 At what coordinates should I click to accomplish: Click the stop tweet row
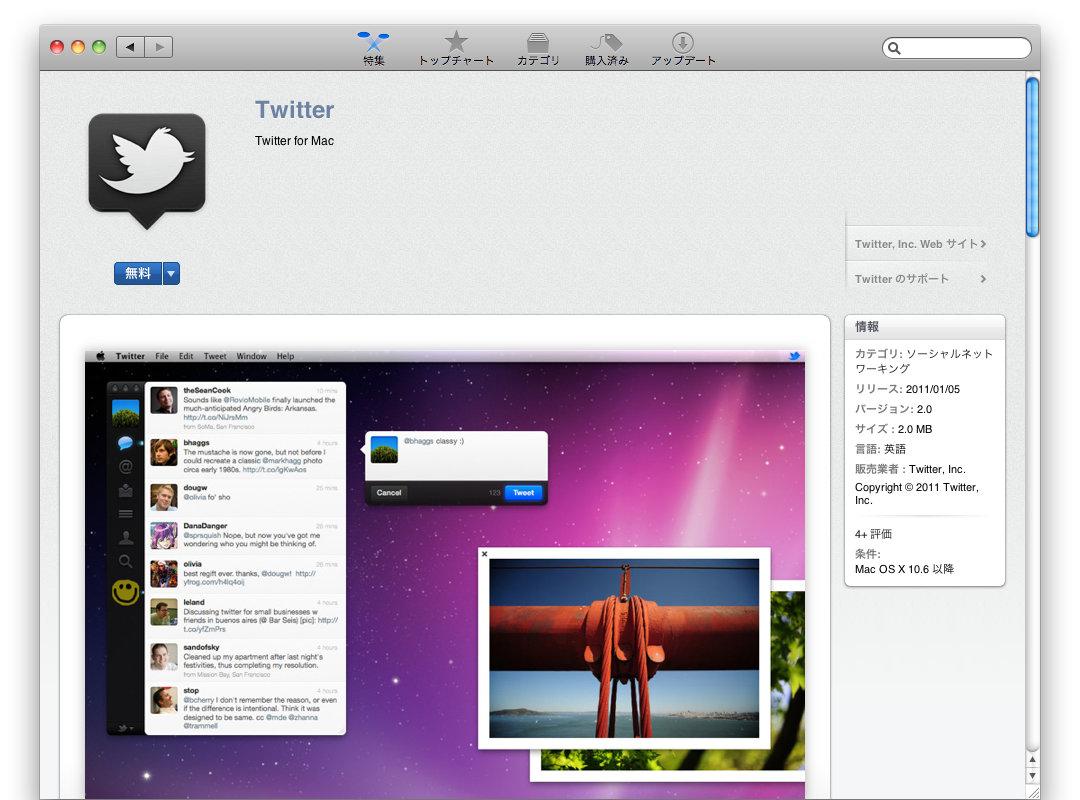tap(245, 708)
